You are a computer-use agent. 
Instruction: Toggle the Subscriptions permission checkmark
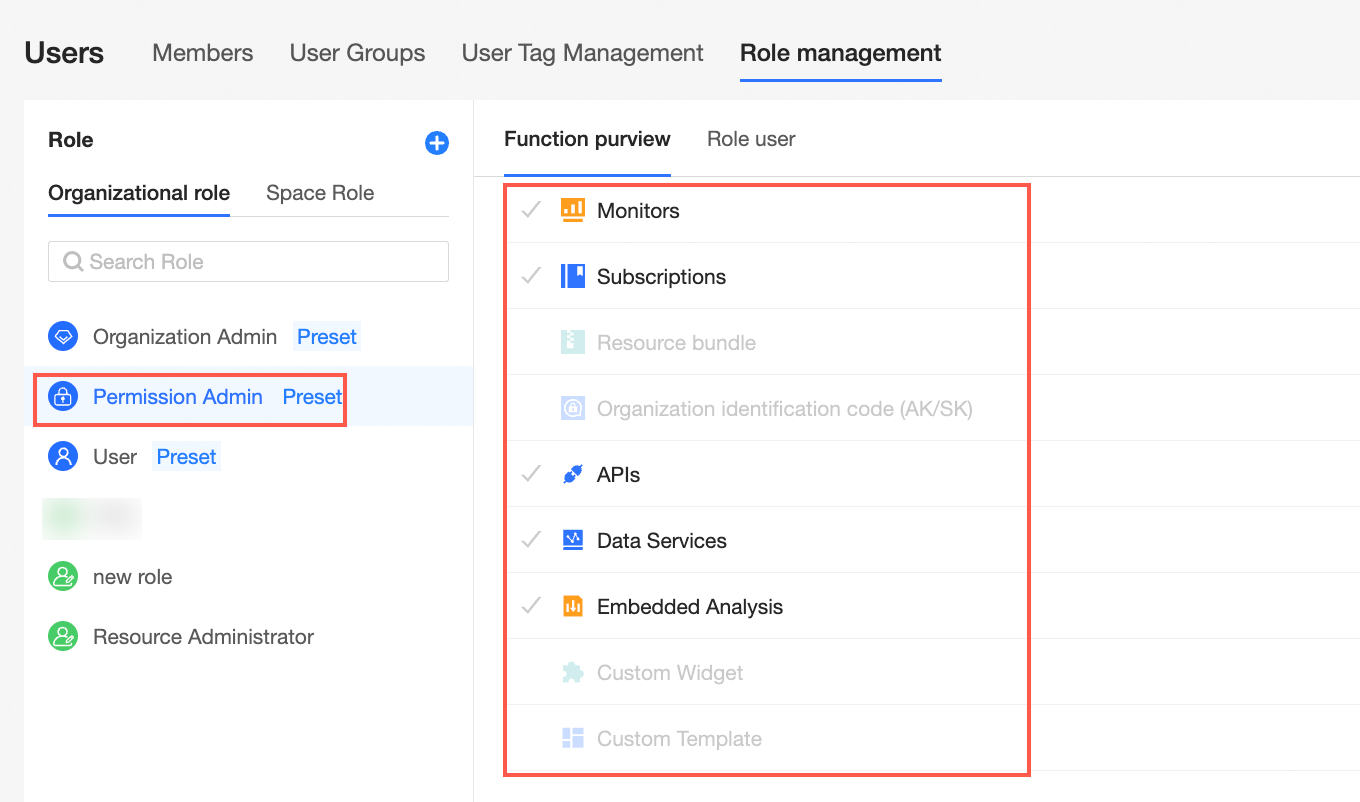point(531,276)
